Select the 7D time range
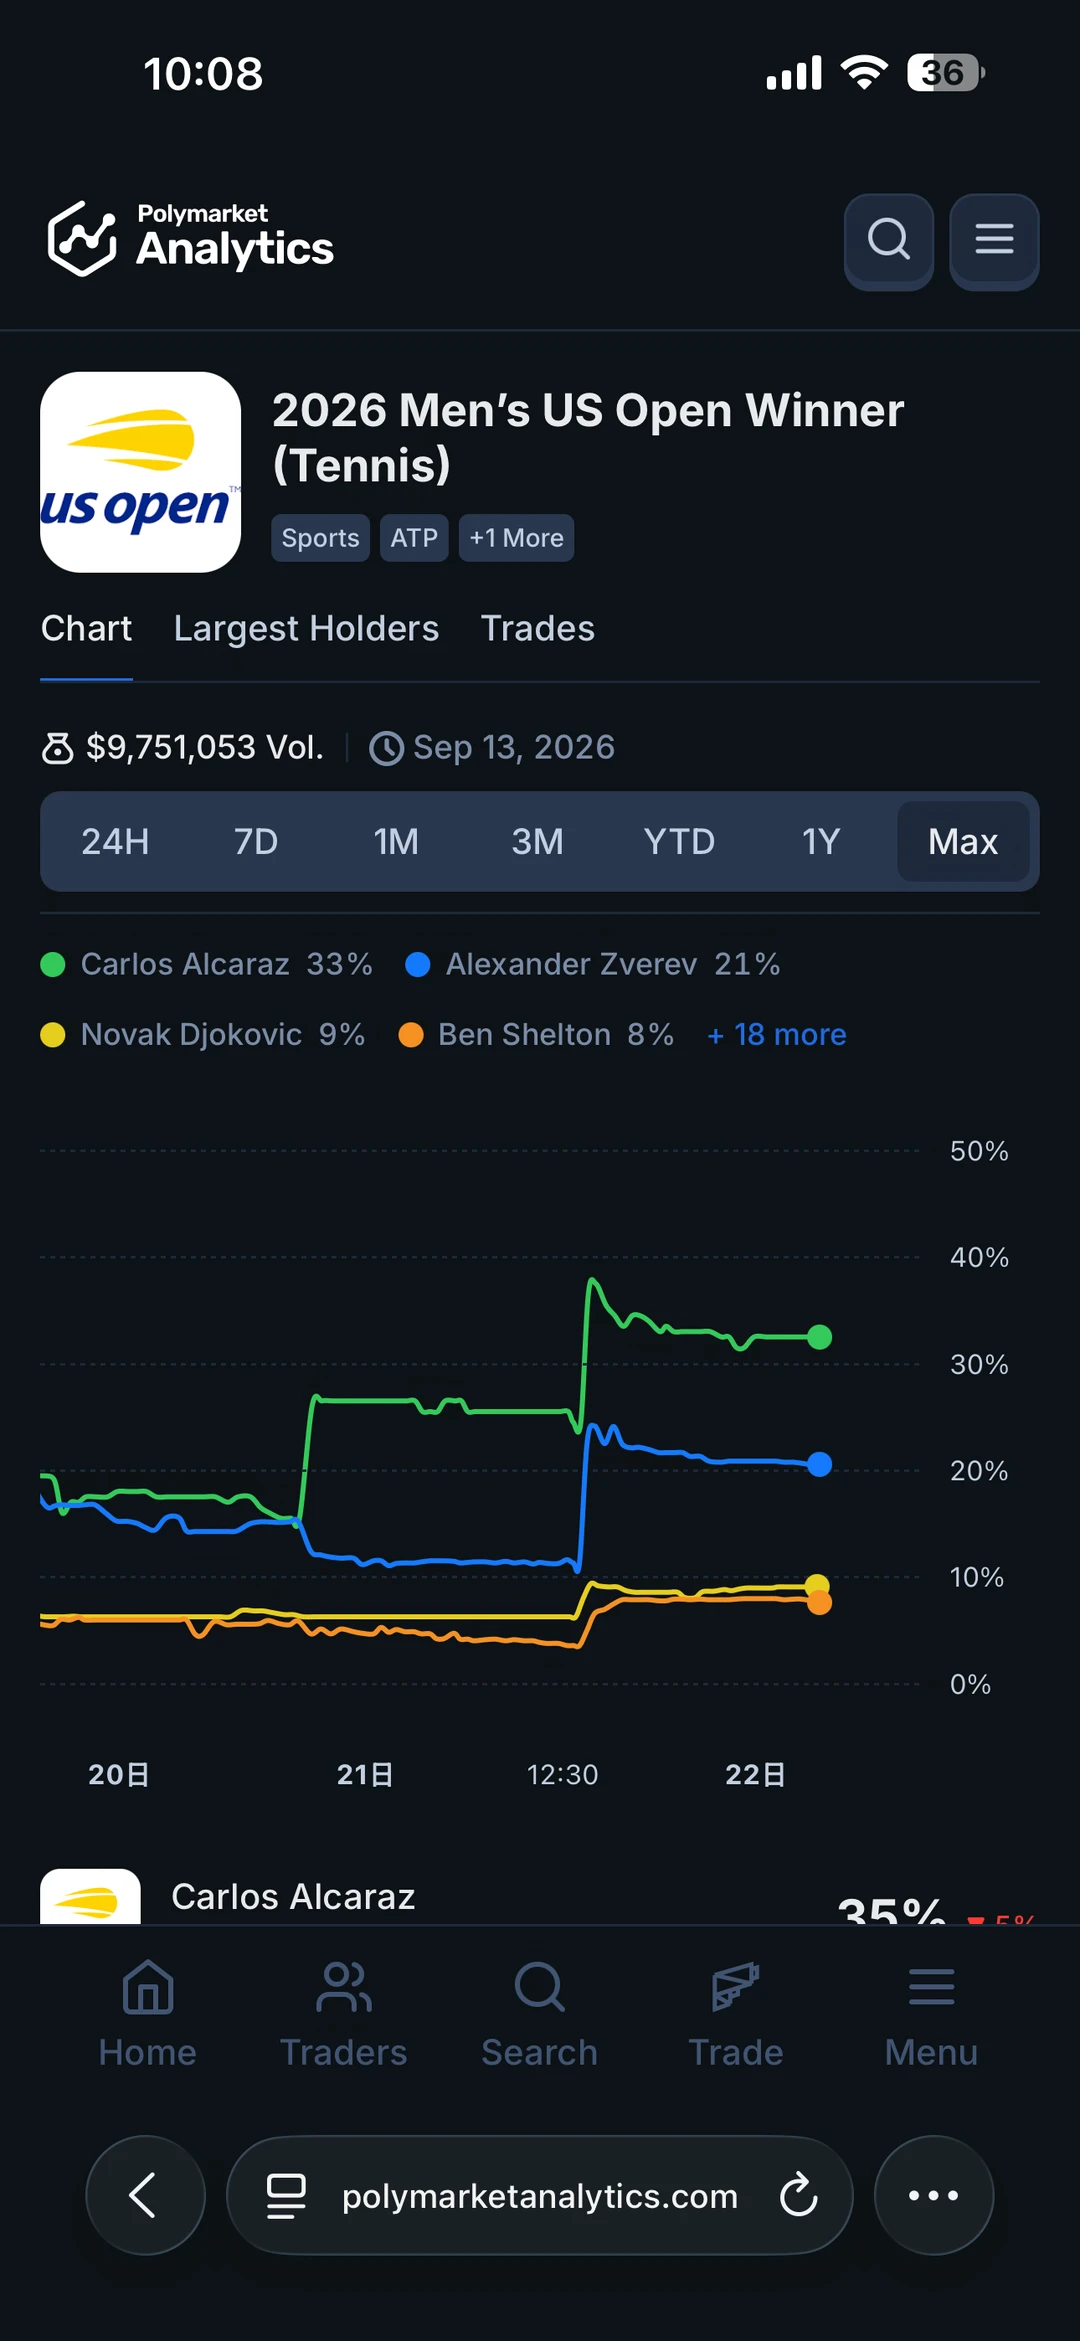This screenshot has width=1080, height=2341. click(x=256, y=841)
